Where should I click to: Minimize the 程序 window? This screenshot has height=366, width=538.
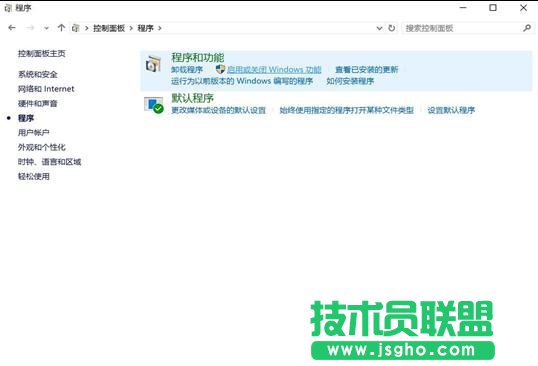point(463,8)
